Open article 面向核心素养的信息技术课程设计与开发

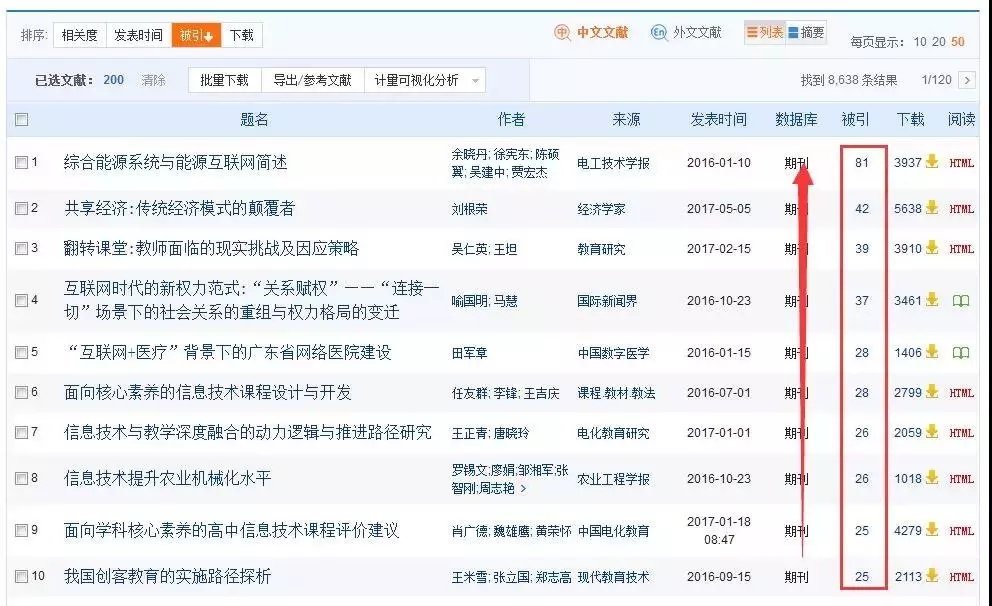coord(208,392)
